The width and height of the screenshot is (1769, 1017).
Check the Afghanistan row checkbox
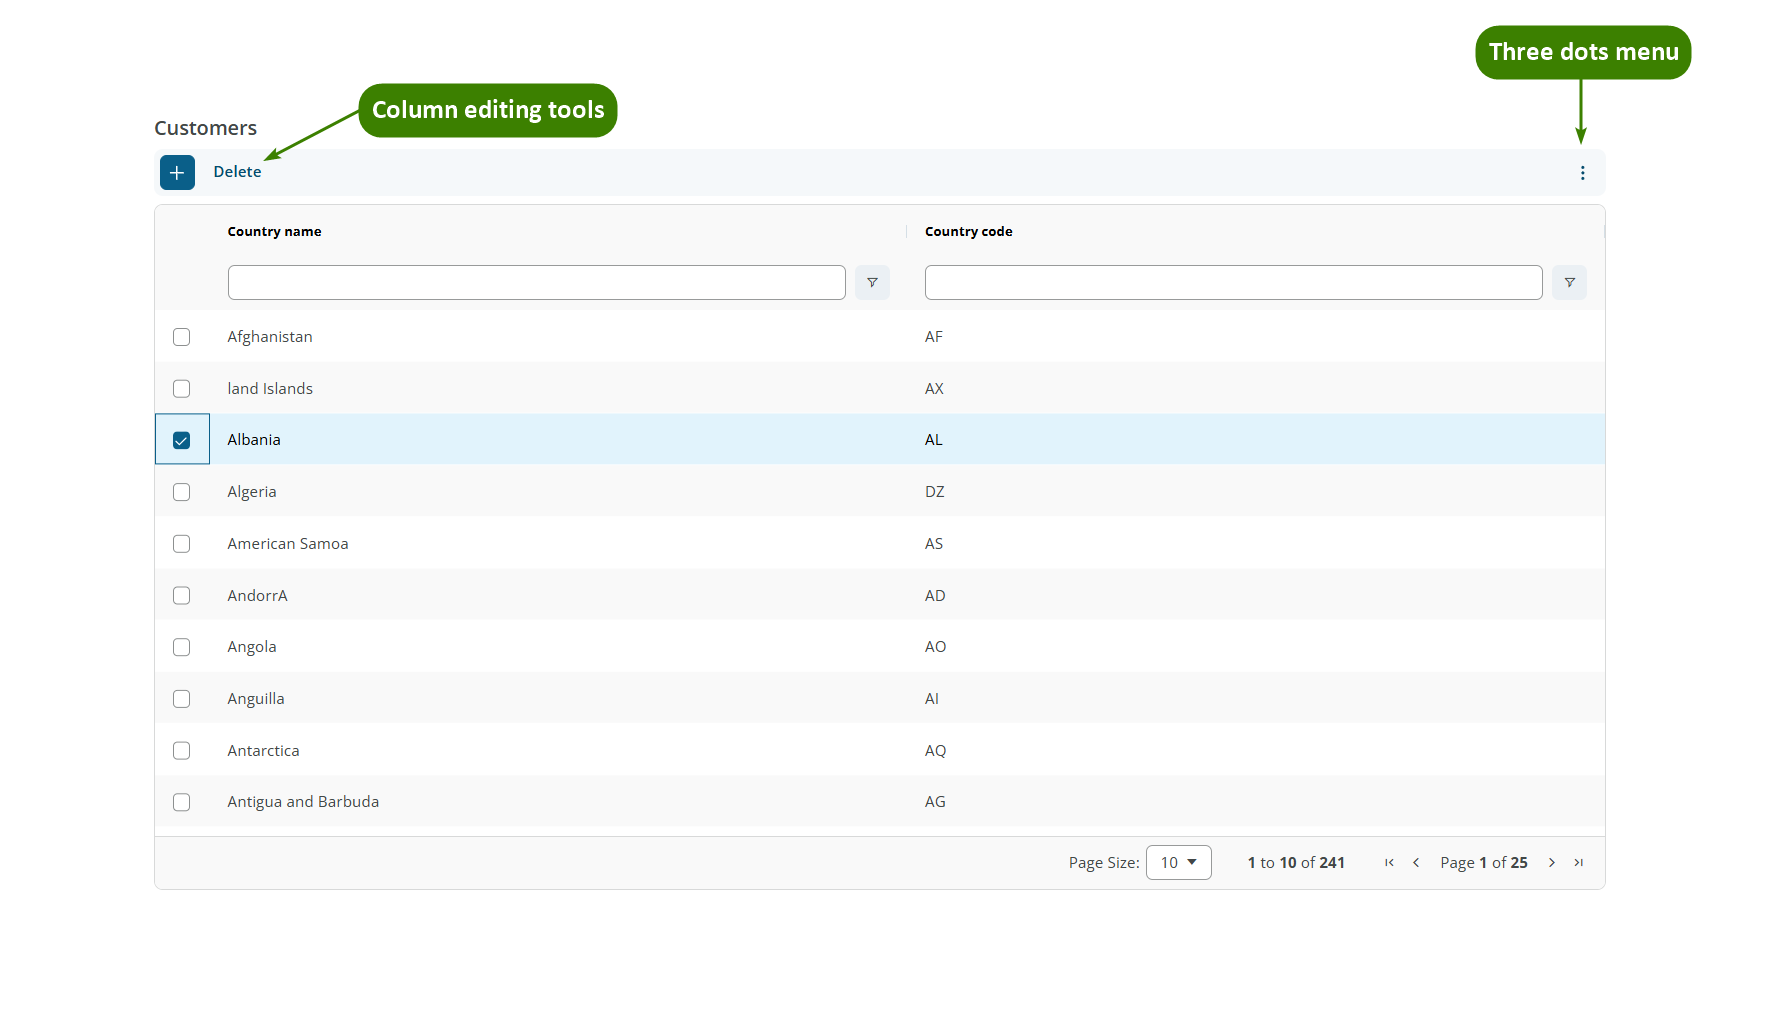[181, 337]
